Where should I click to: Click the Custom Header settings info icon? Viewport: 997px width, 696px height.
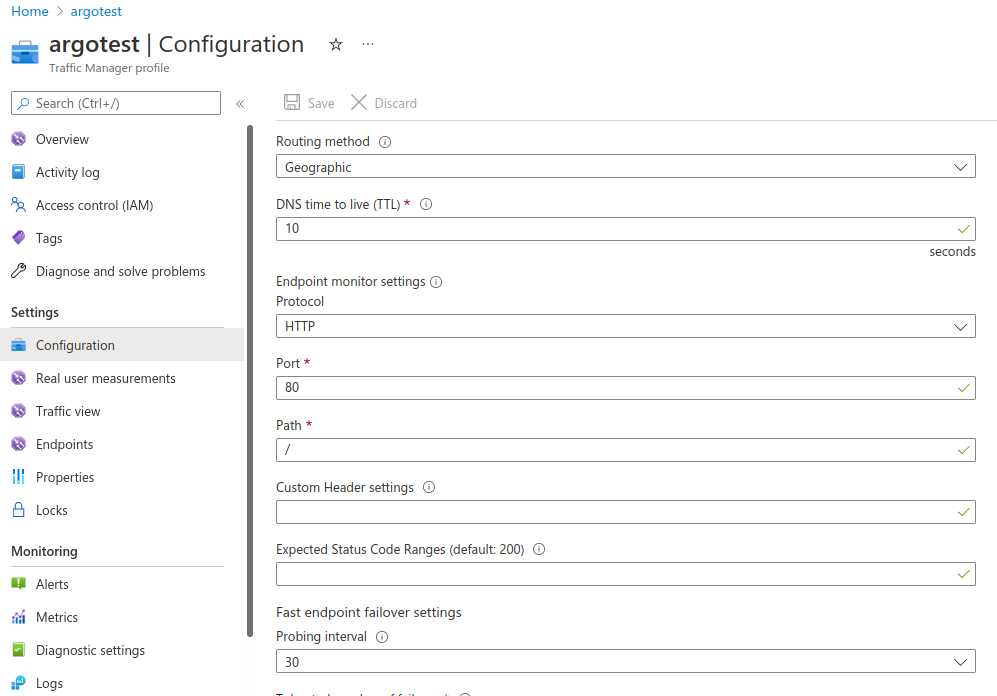429,488
